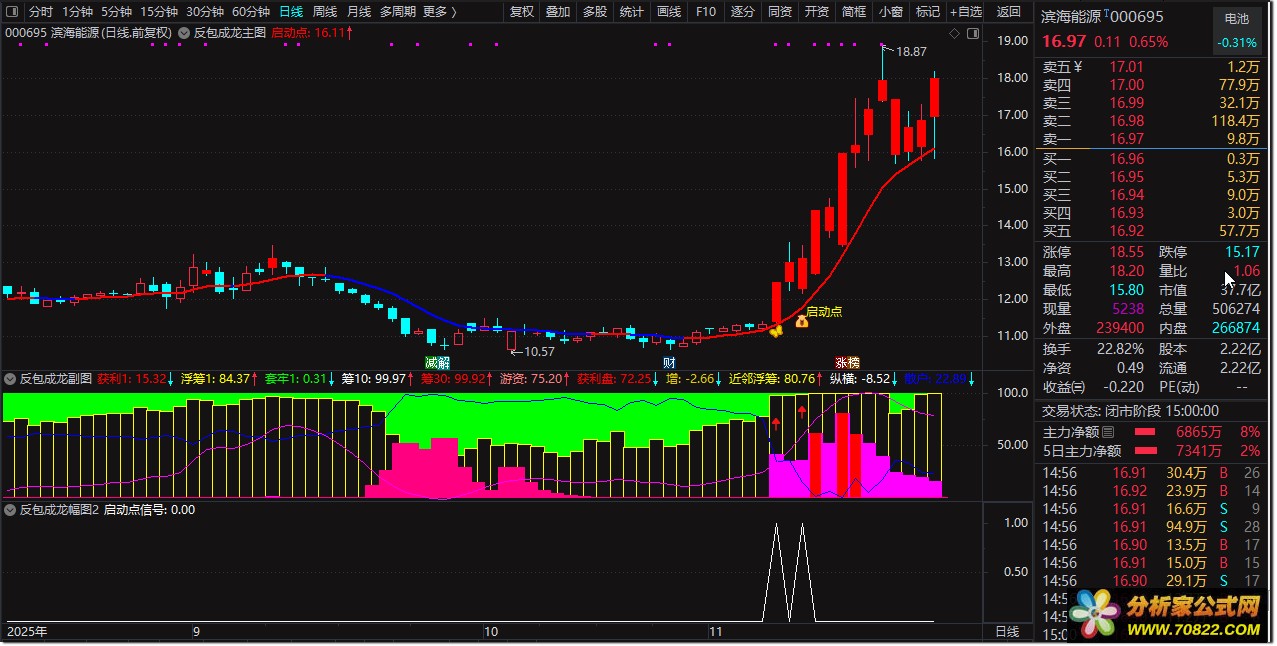Click the 返回 back button
The width and height of the screenshot is (1277, 646).
tap(1009, 12)
